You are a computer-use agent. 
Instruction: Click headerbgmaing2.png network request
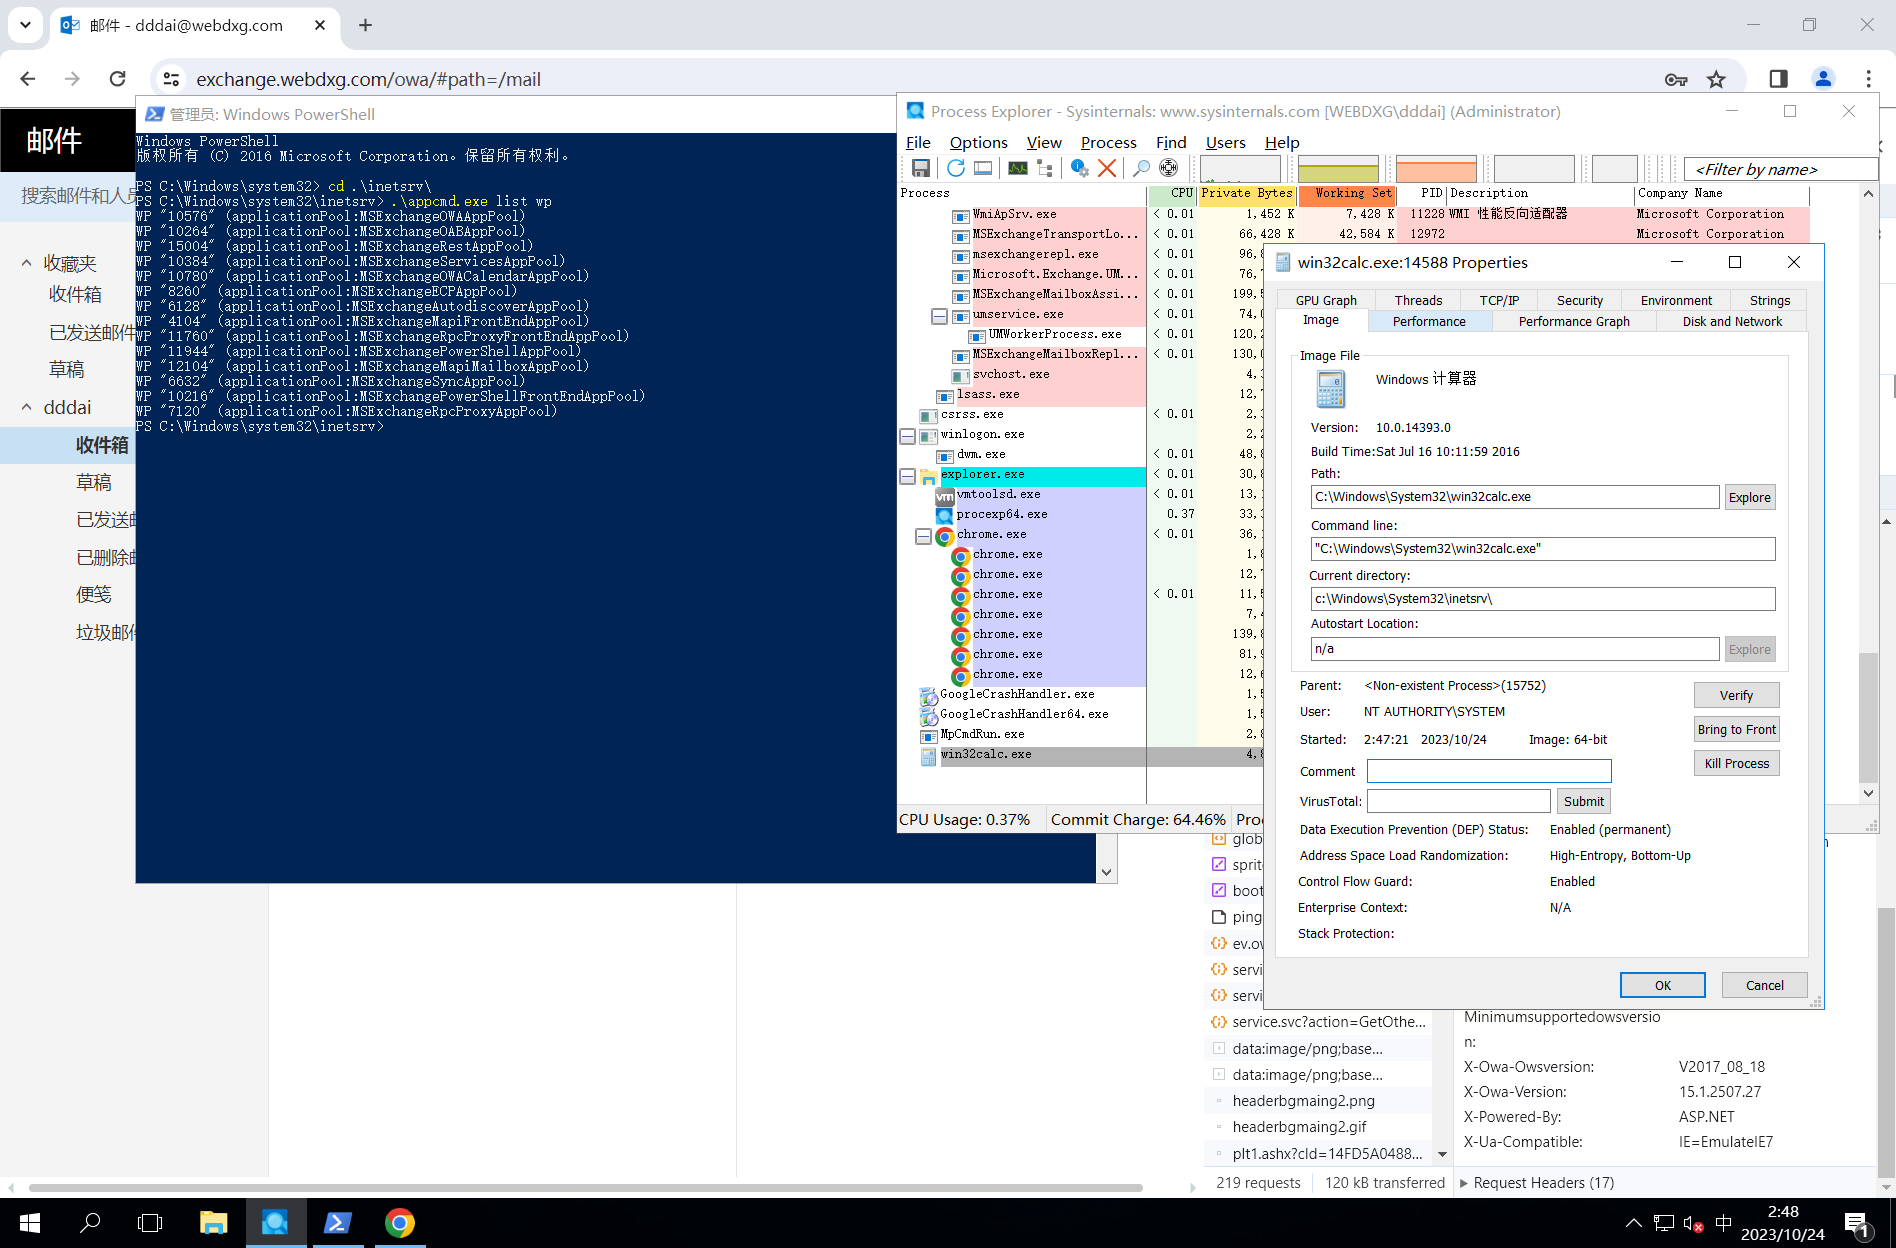(1303, 1100)
